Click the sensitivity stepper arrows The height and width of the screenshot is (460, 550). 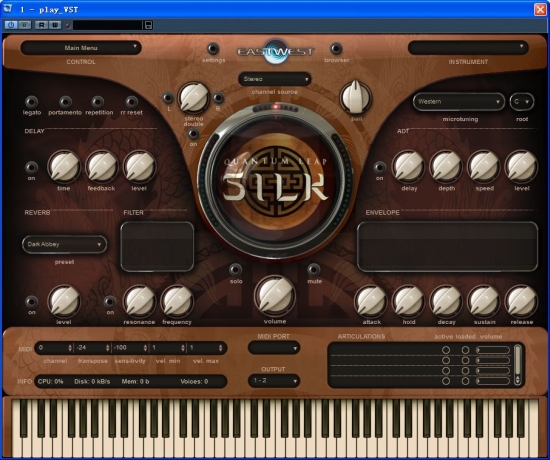tap(145, 348)
